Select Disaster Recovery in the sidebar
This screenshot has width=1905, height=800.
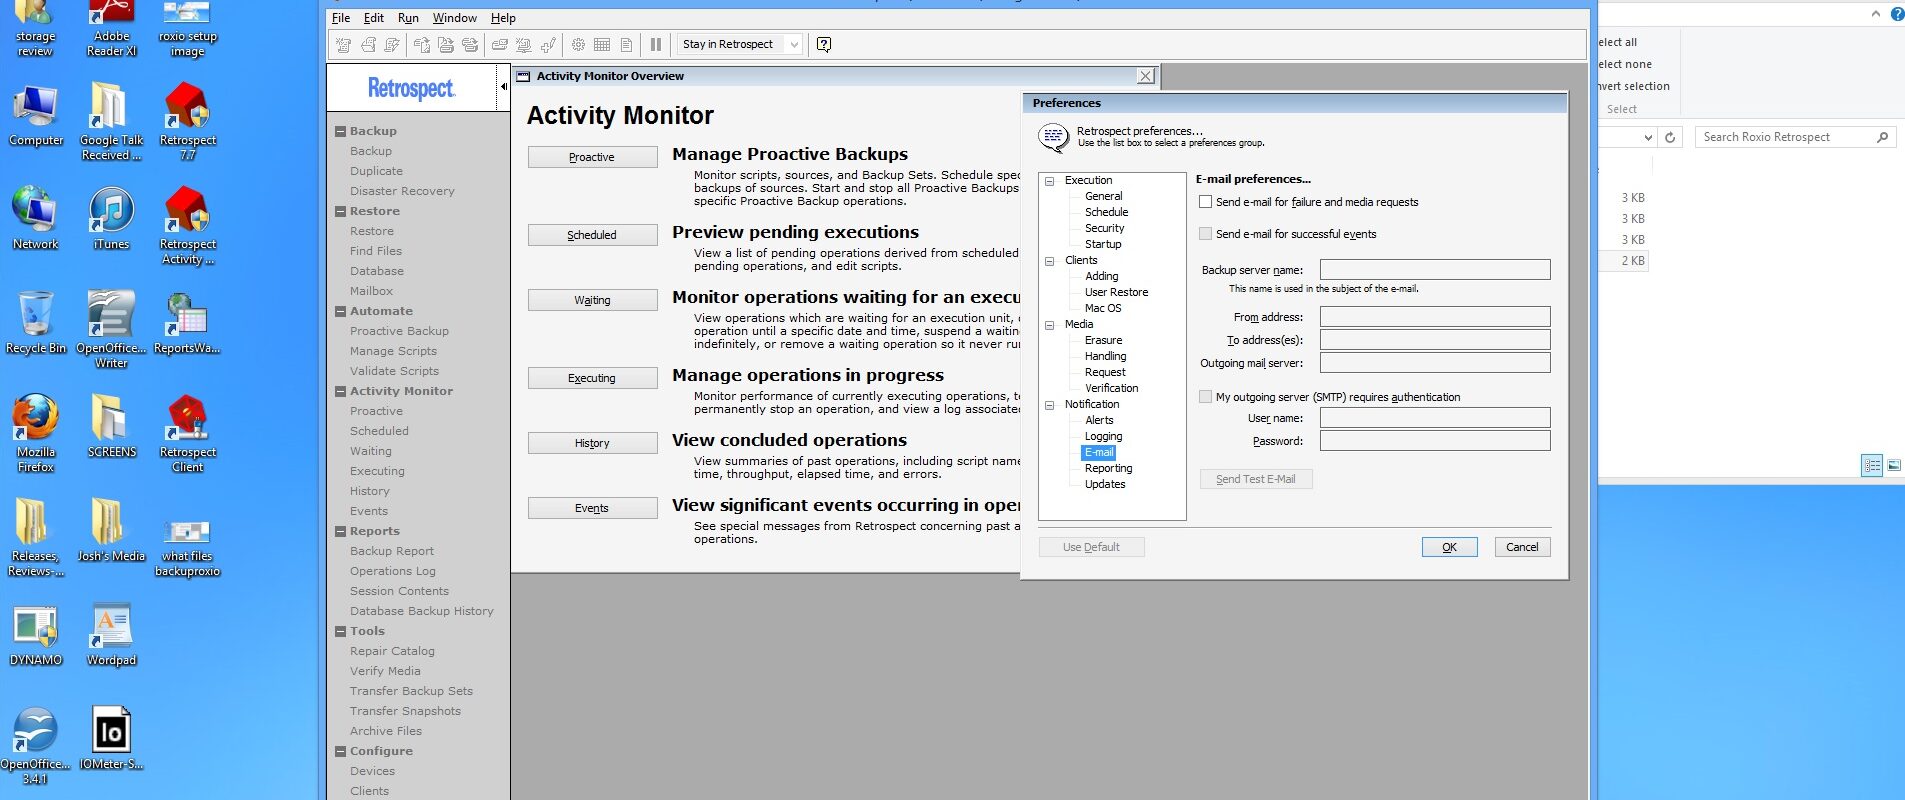pyautogui.click(x=402, y=191)
